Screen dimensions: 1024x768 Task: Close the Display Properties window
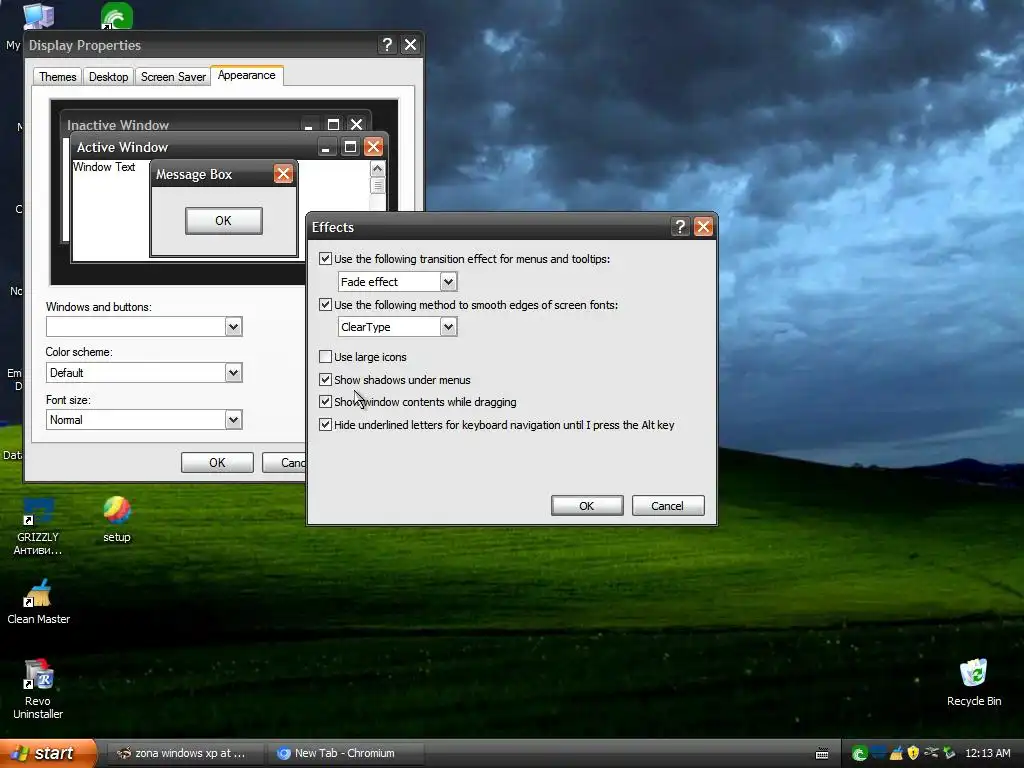(410, 44)
